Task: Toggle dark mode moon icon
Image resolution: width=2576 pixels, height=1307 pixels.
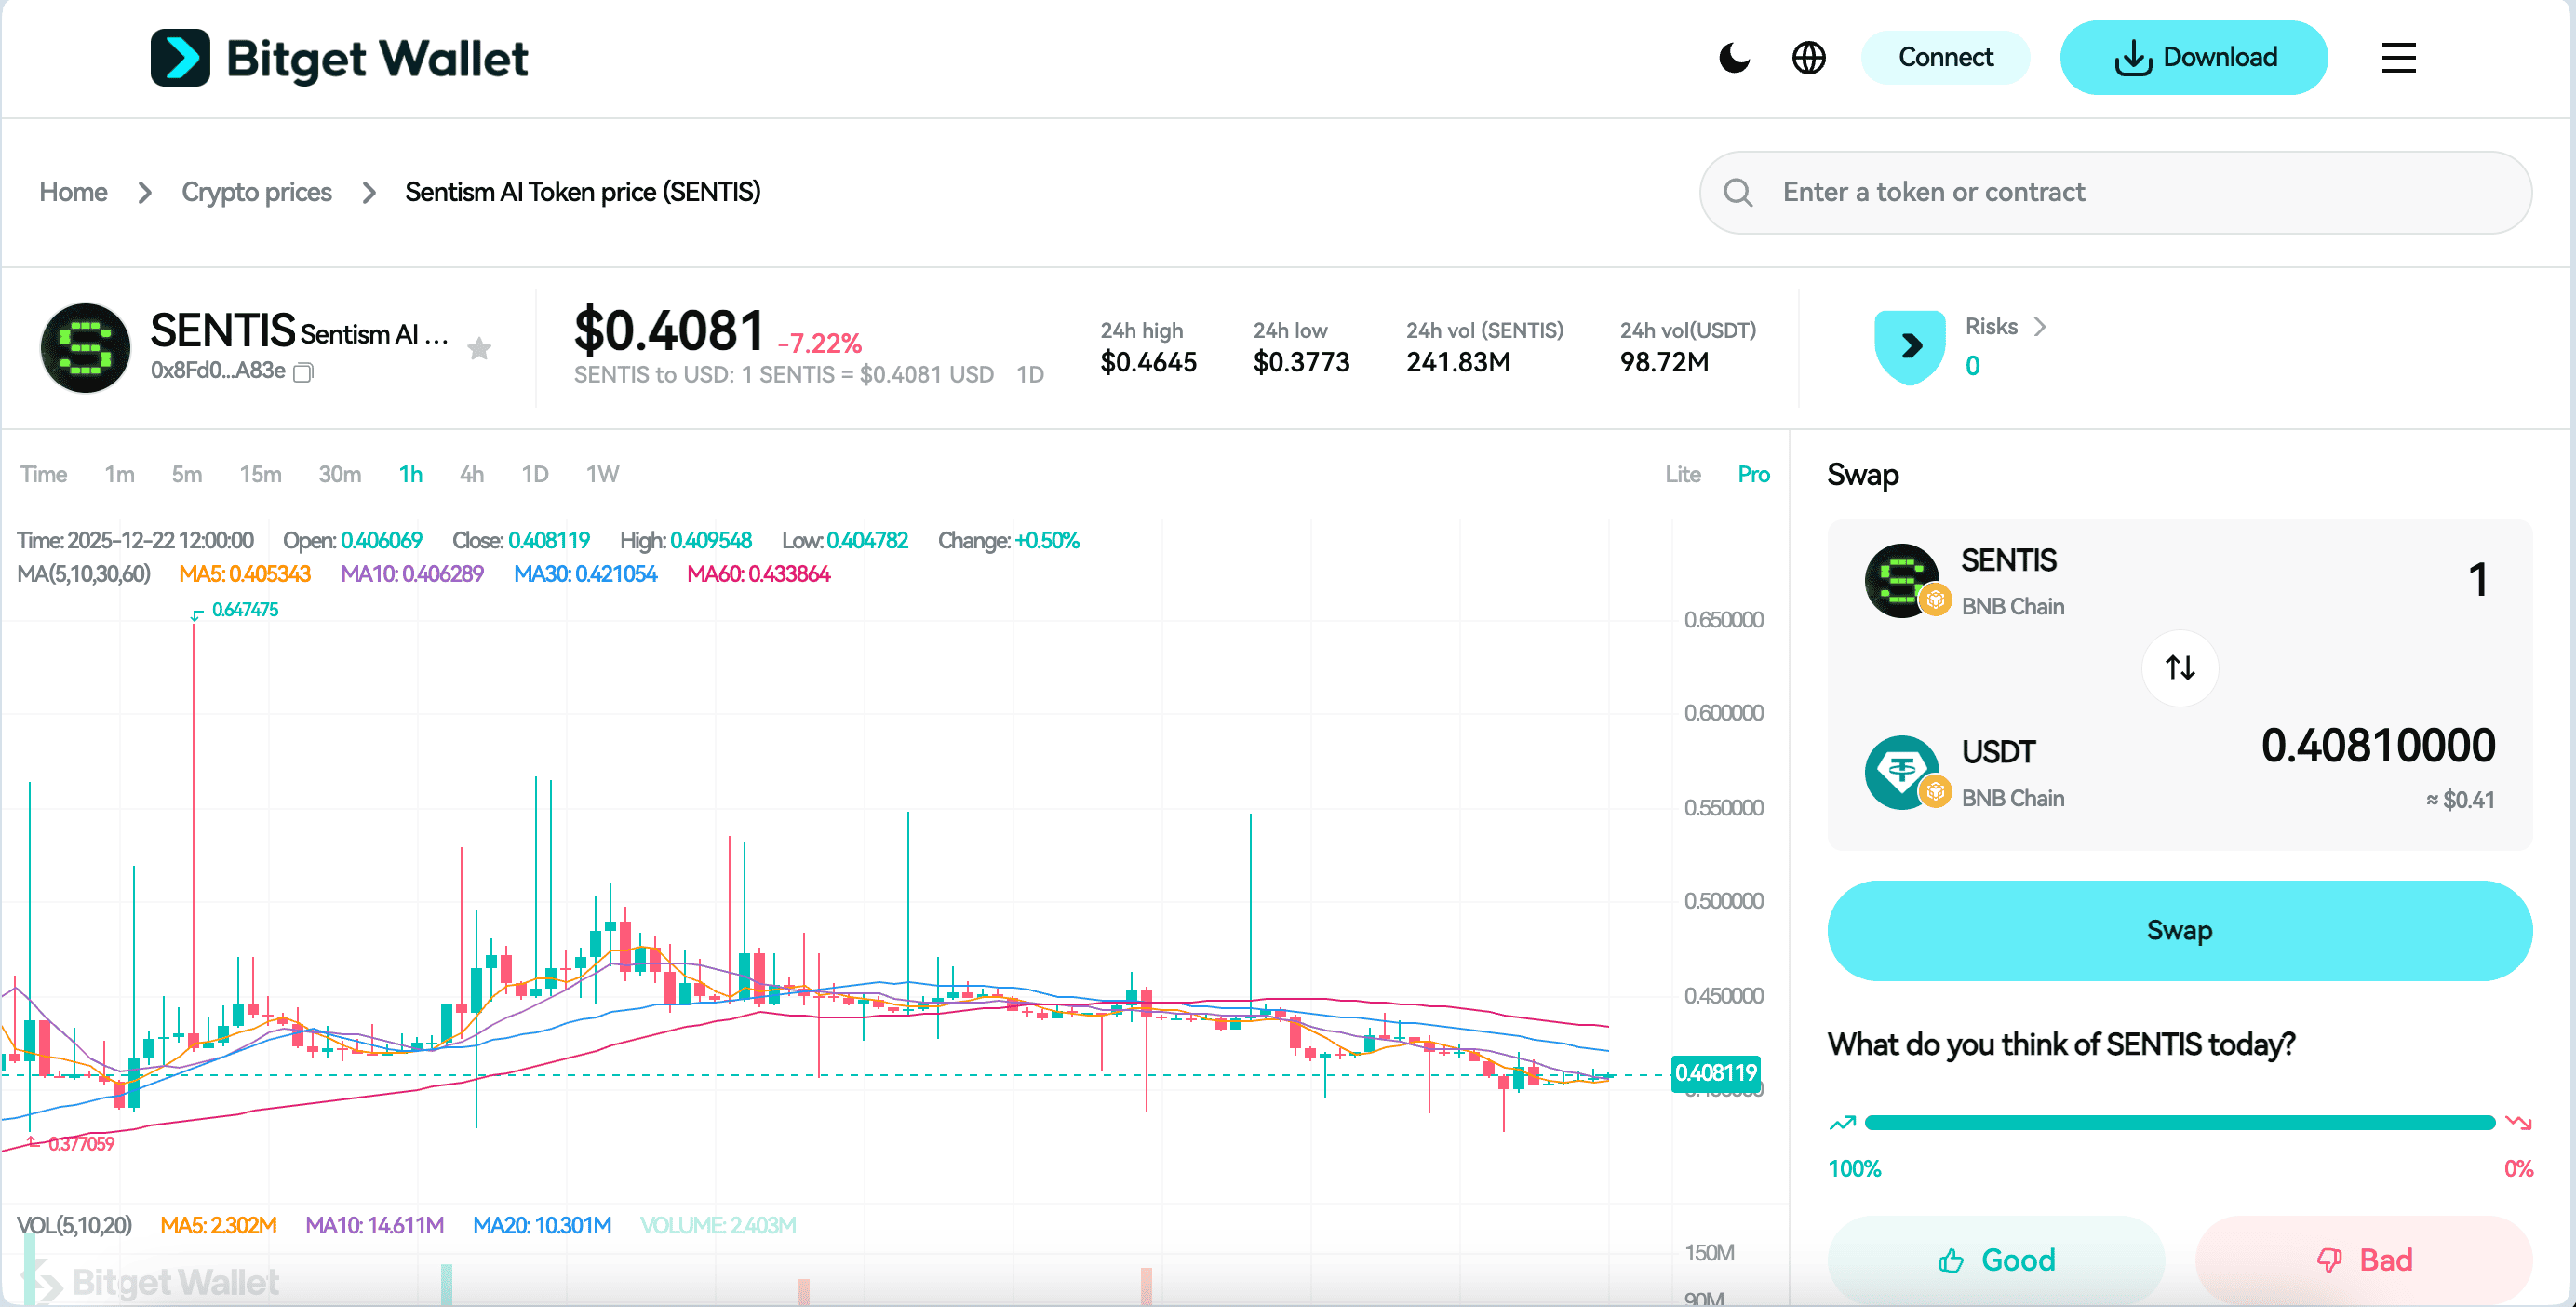Action: point(1734,58)
